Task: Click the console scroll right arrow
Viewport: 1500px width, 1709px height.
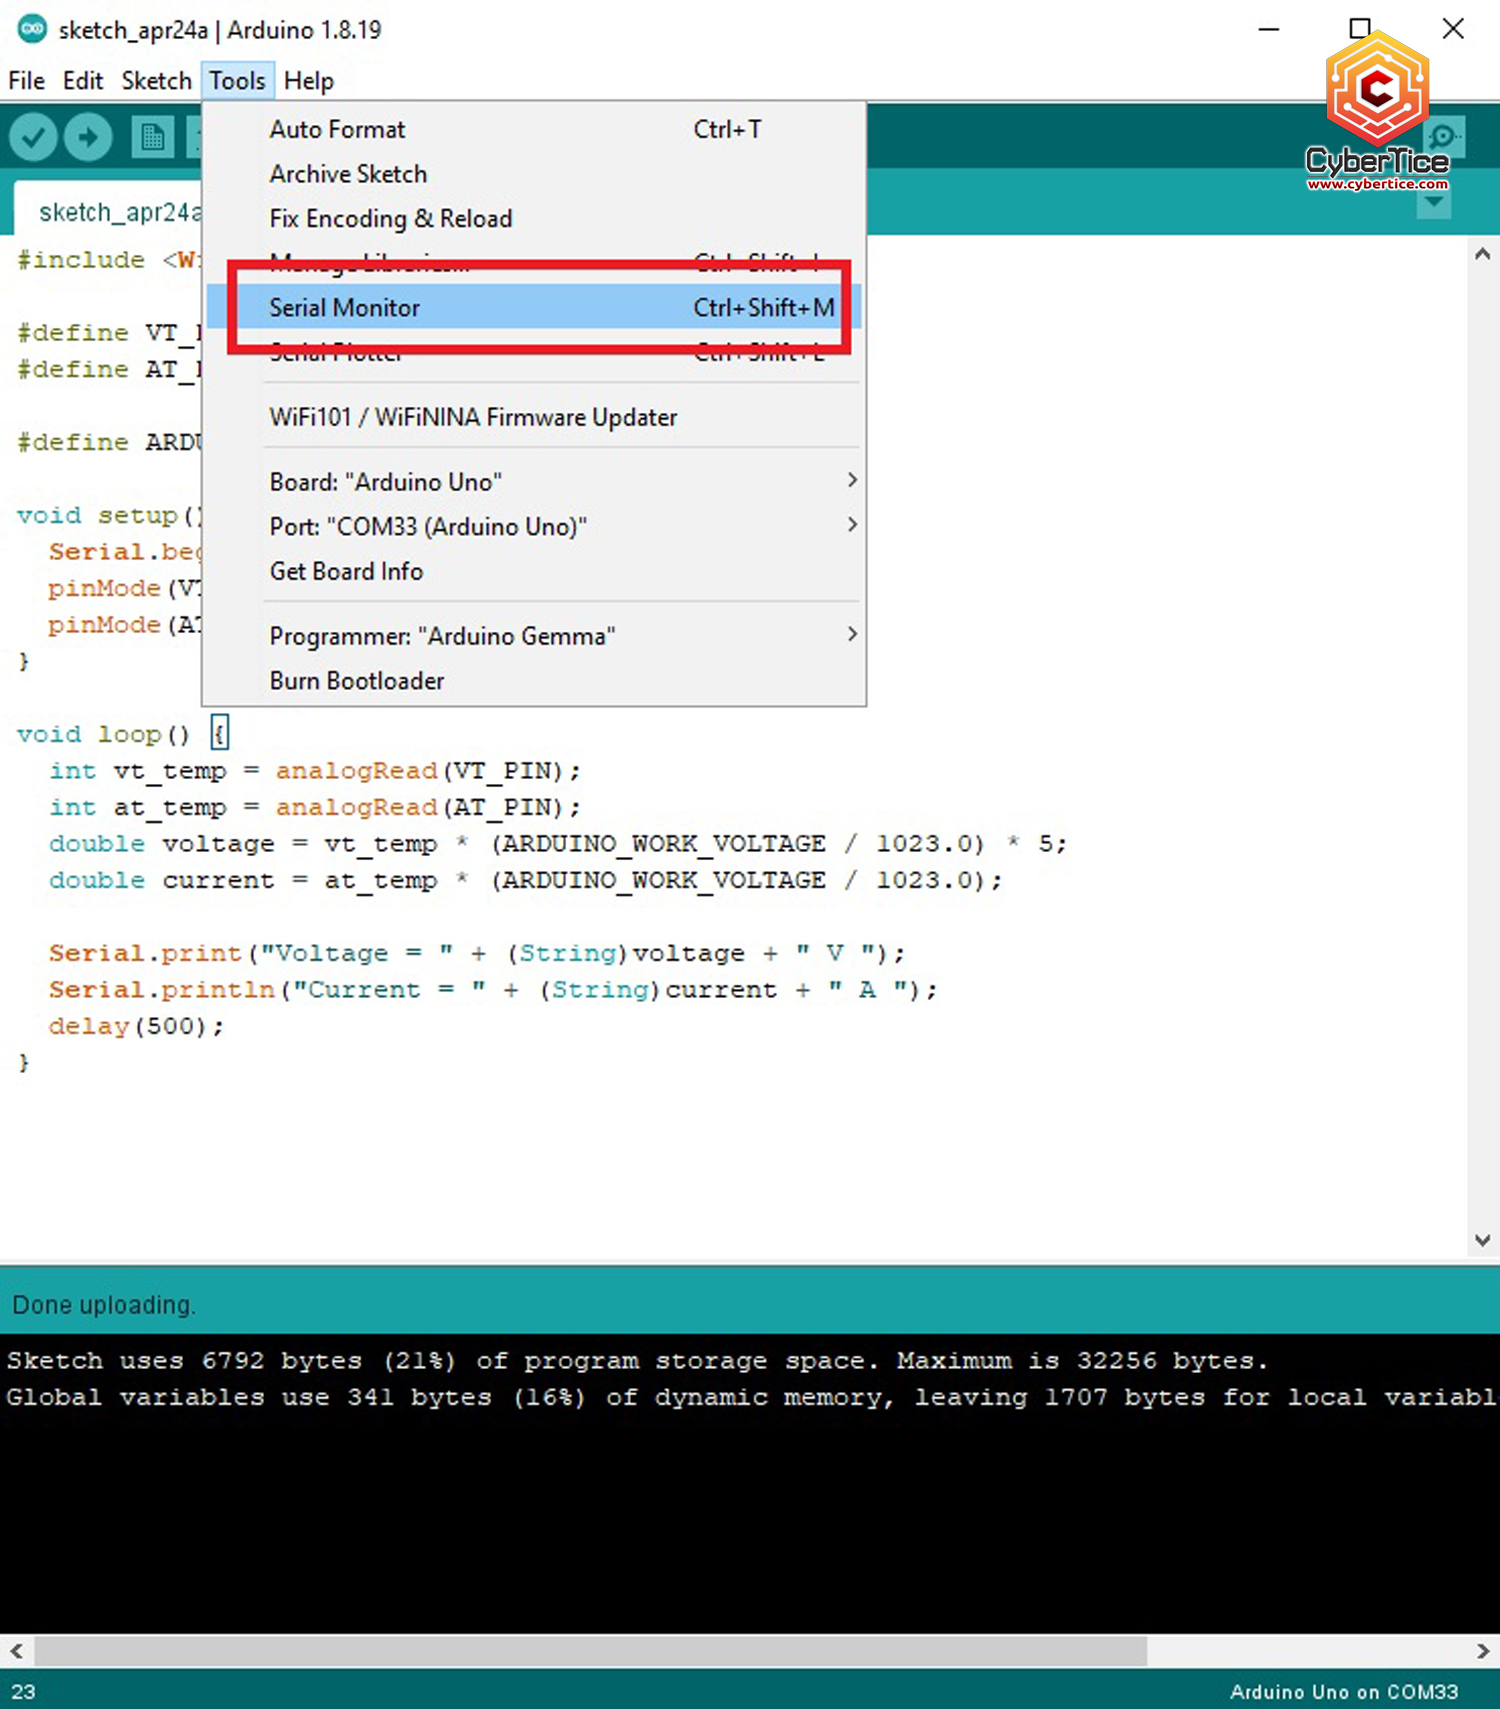Action: coord(1483,1651)
